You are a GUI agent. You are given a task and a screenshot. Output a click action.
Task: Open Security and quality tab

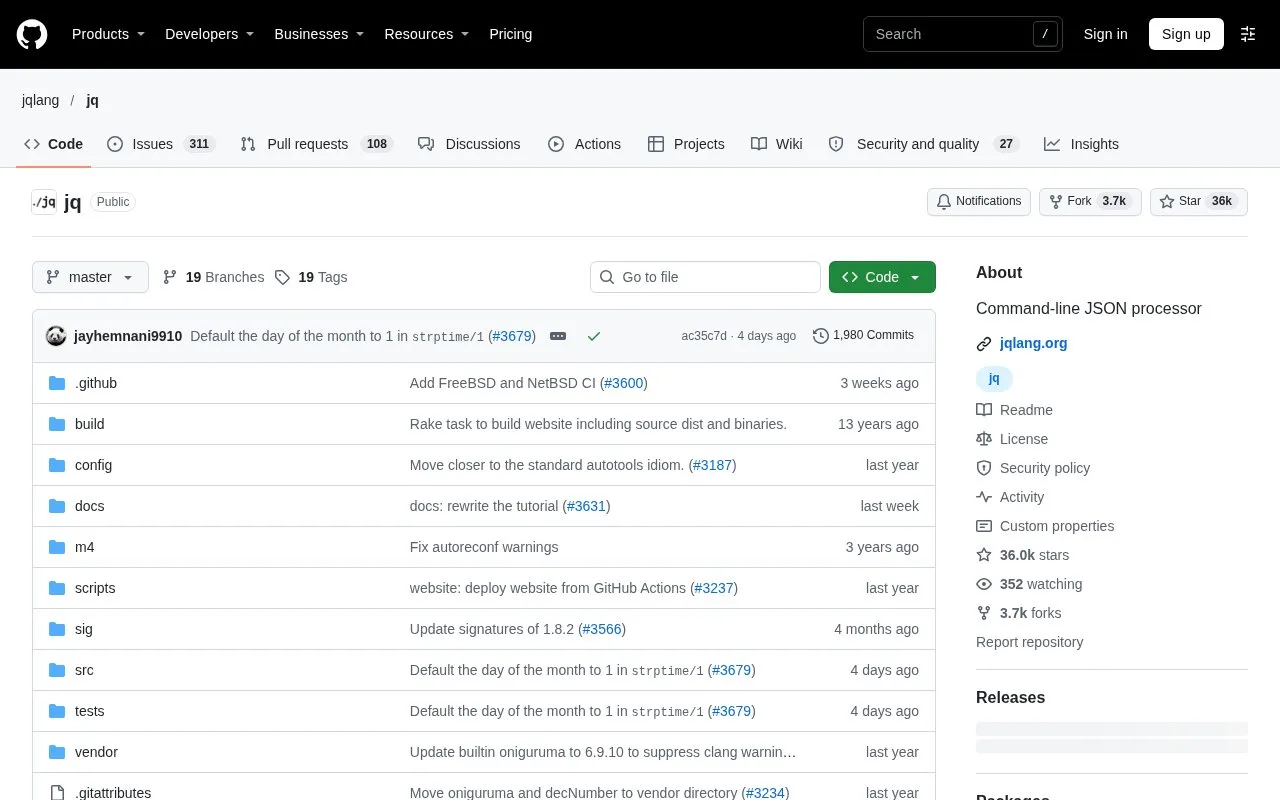(x=923, y=144)
